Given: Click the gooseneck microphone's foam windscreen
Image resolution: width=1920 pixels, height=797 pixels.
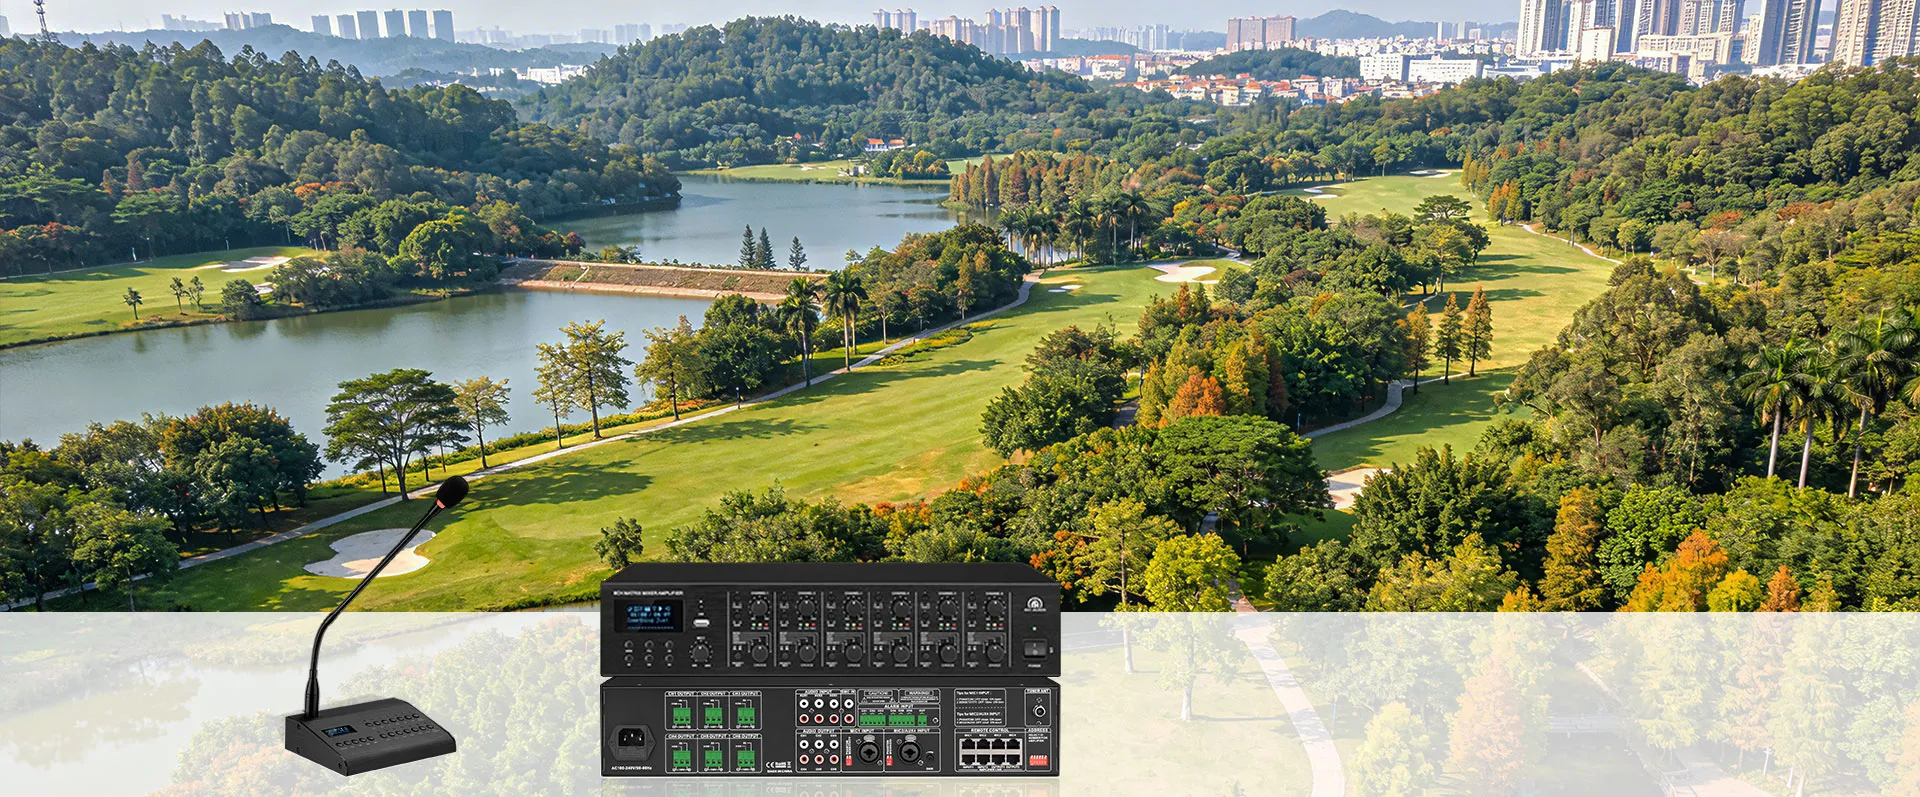Looking at the screenshot, I should (452, 491).
